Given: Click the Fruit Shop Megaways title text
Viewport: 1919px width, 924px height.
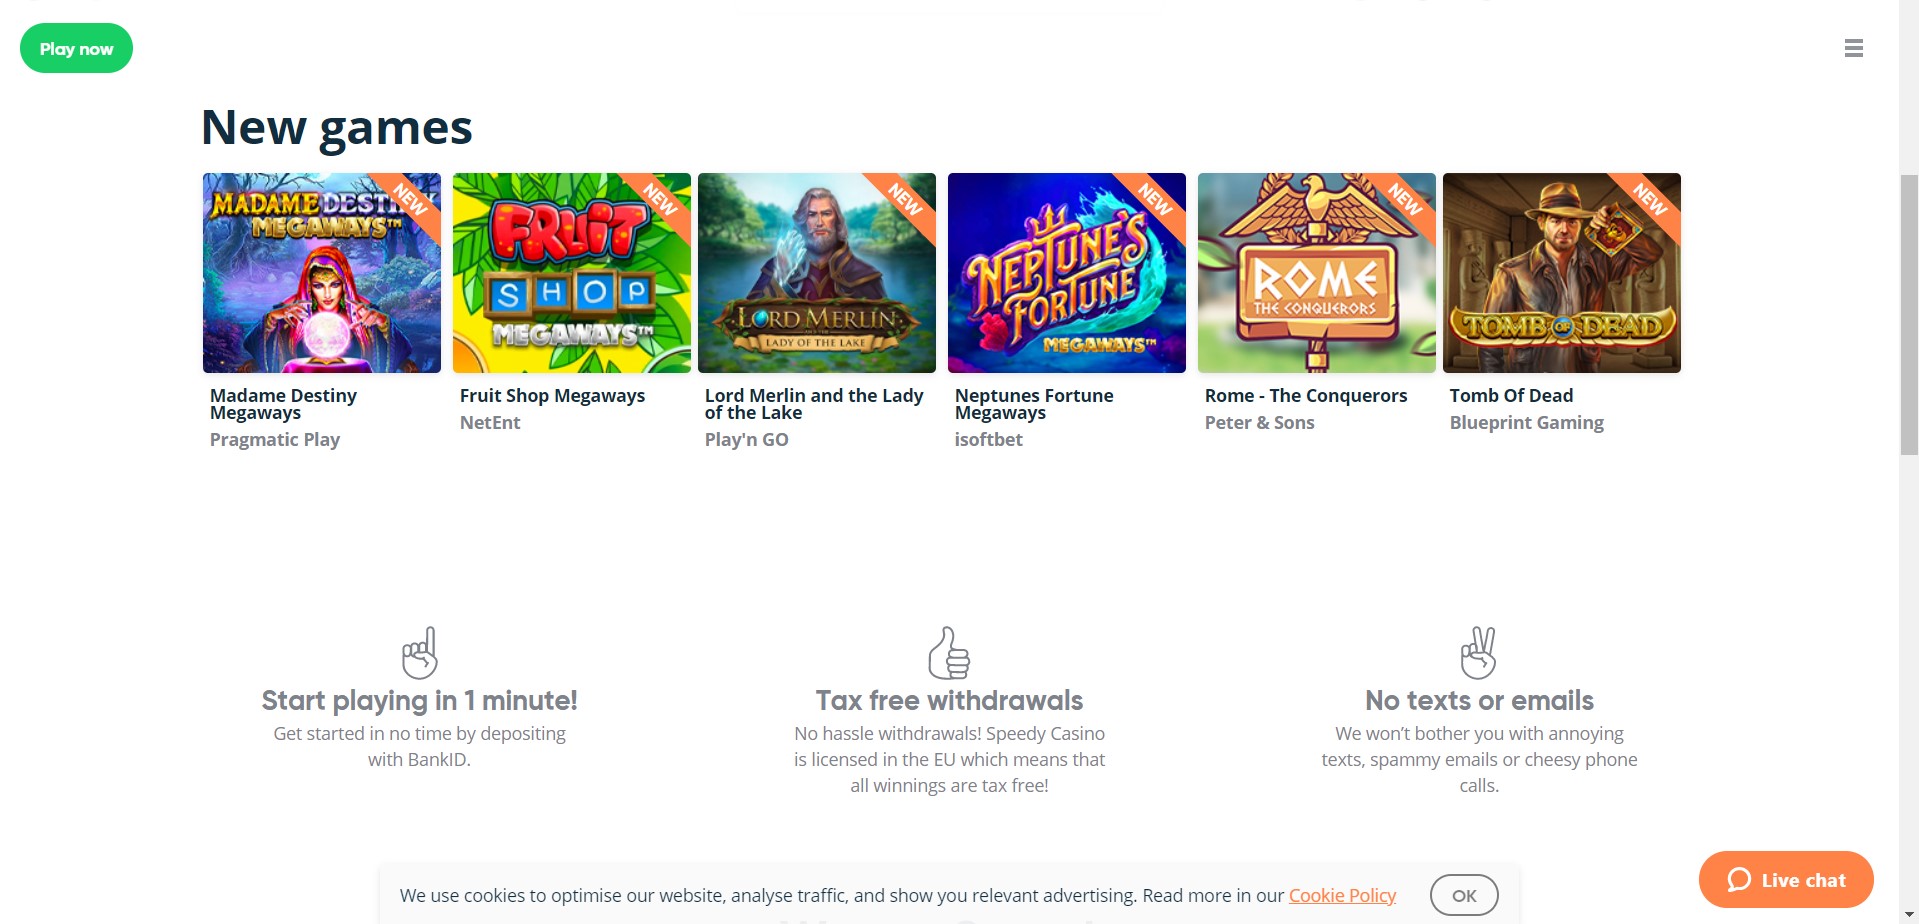Looking at the screenshot, I should [x=552, y=395].
